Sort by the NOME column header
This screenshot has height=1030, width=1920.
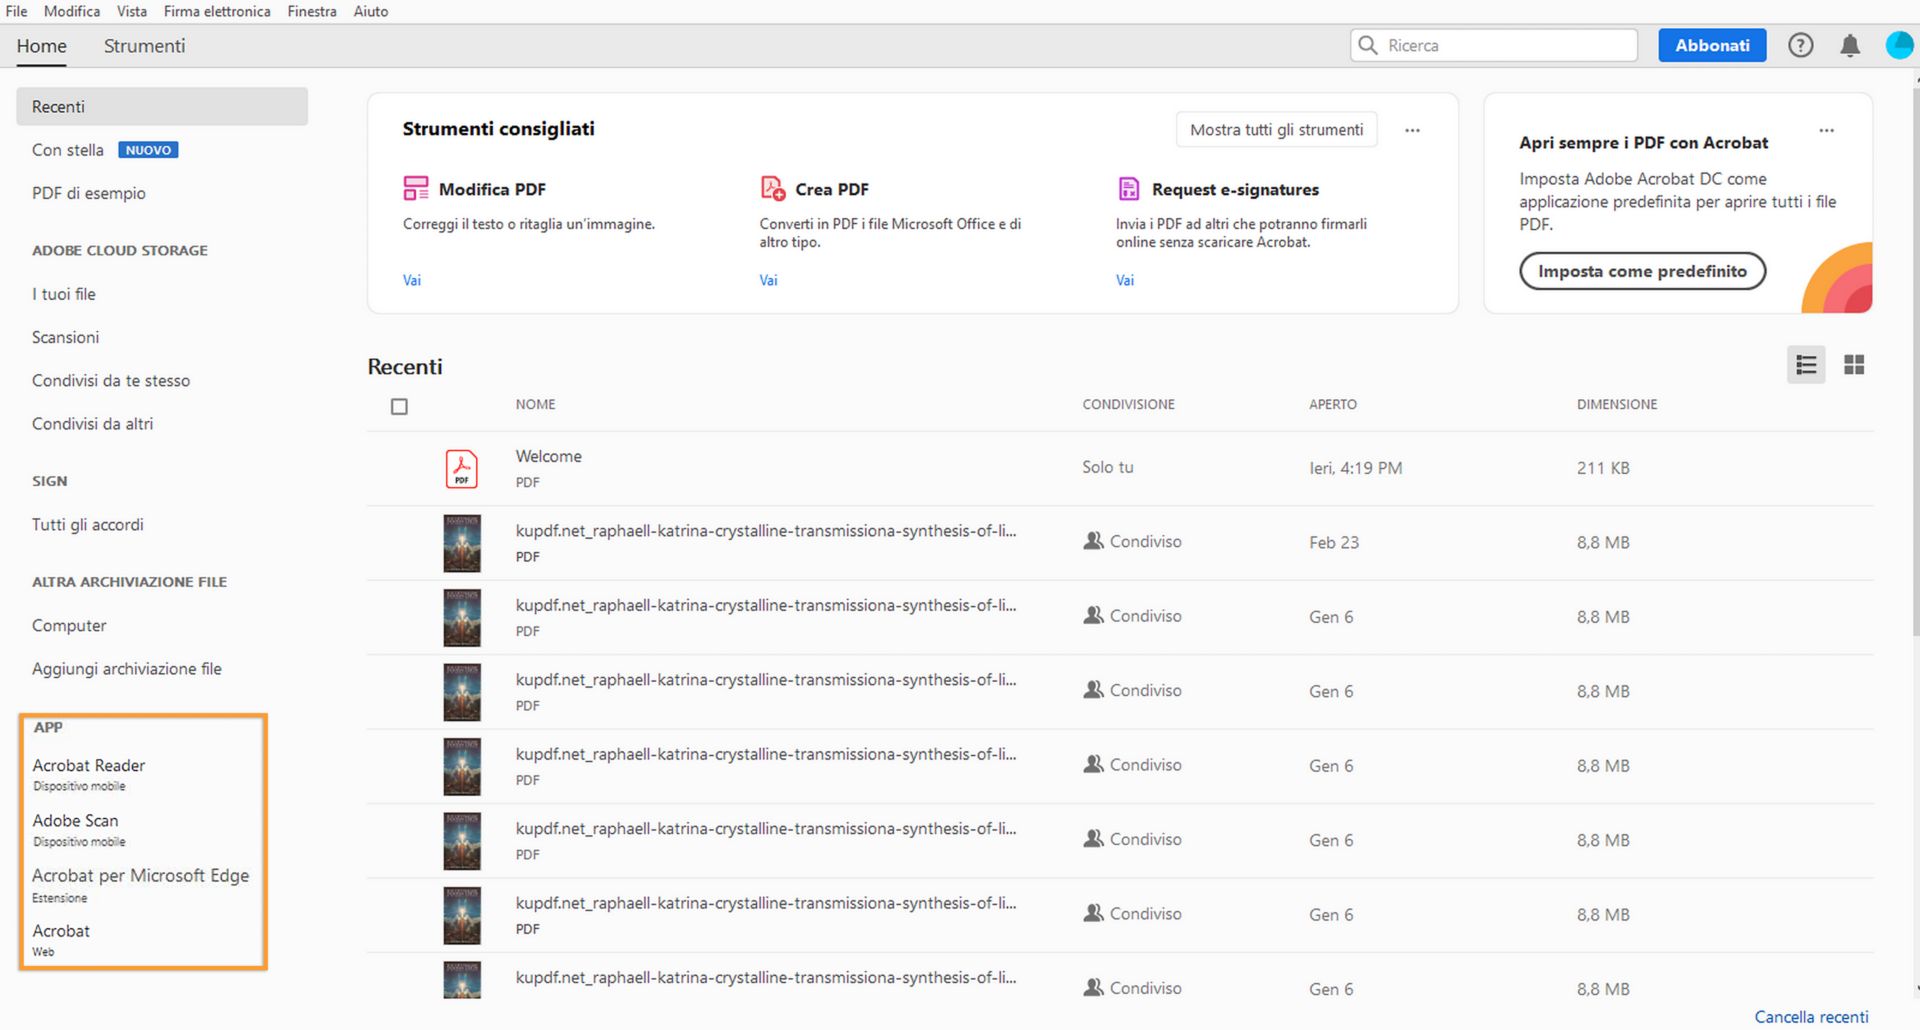[536, 404]
